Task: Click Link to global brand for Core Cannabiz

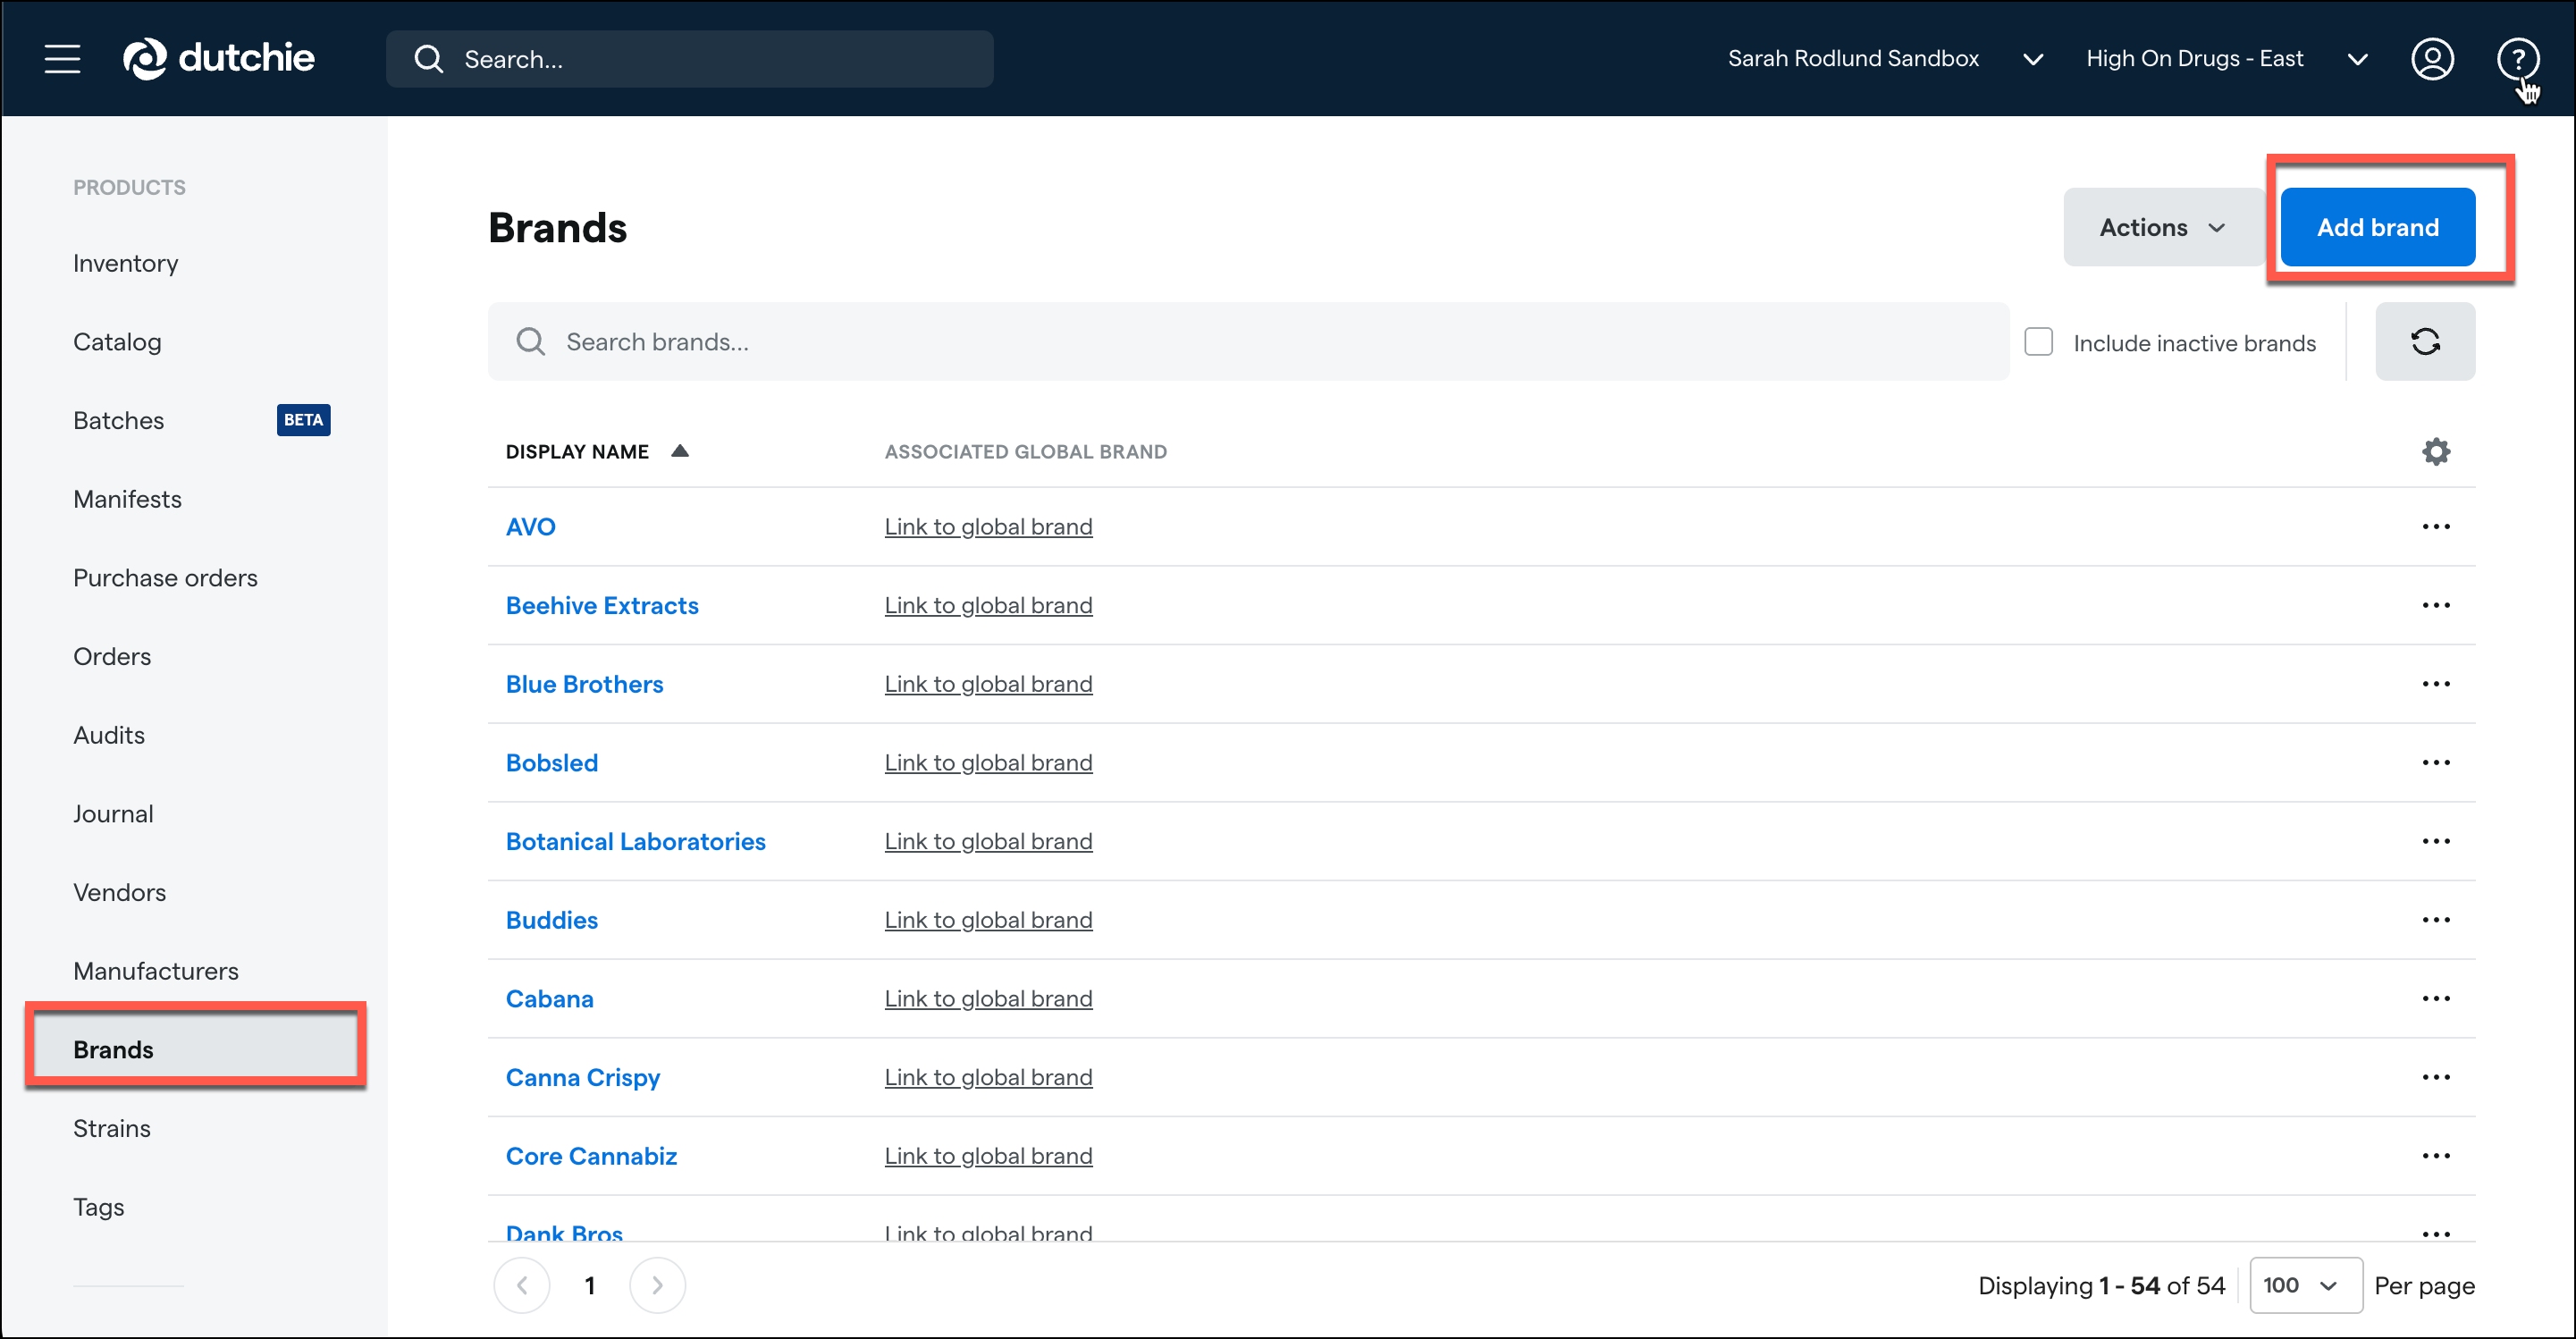Action: coord(988,1157)
